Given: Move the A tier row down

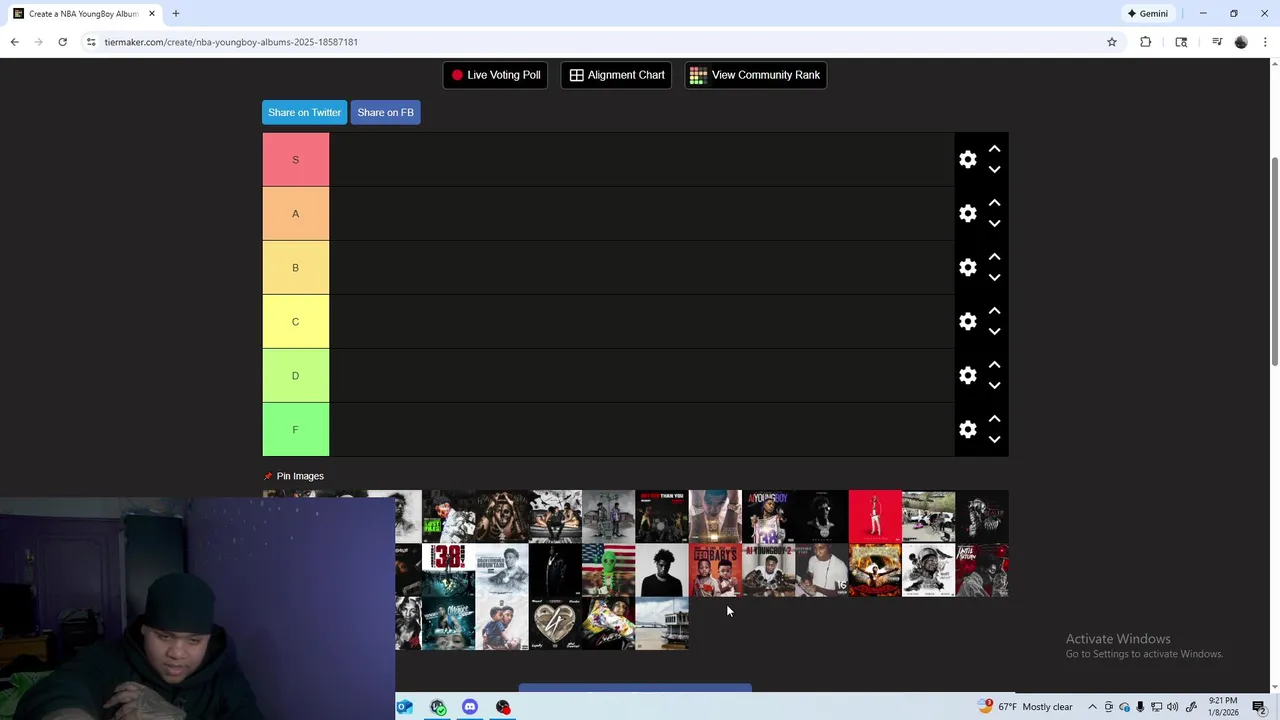Looking at the screenshot, I should tap(994, 224).
